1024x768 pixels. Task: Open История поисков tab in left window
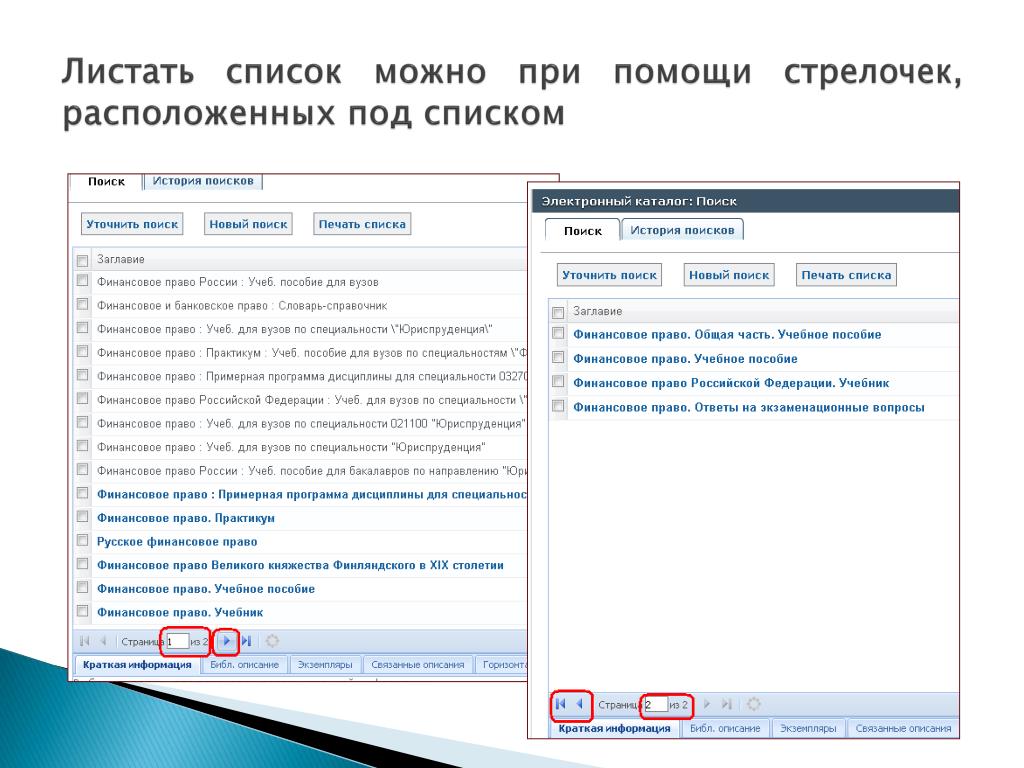[x=202, y=181]
